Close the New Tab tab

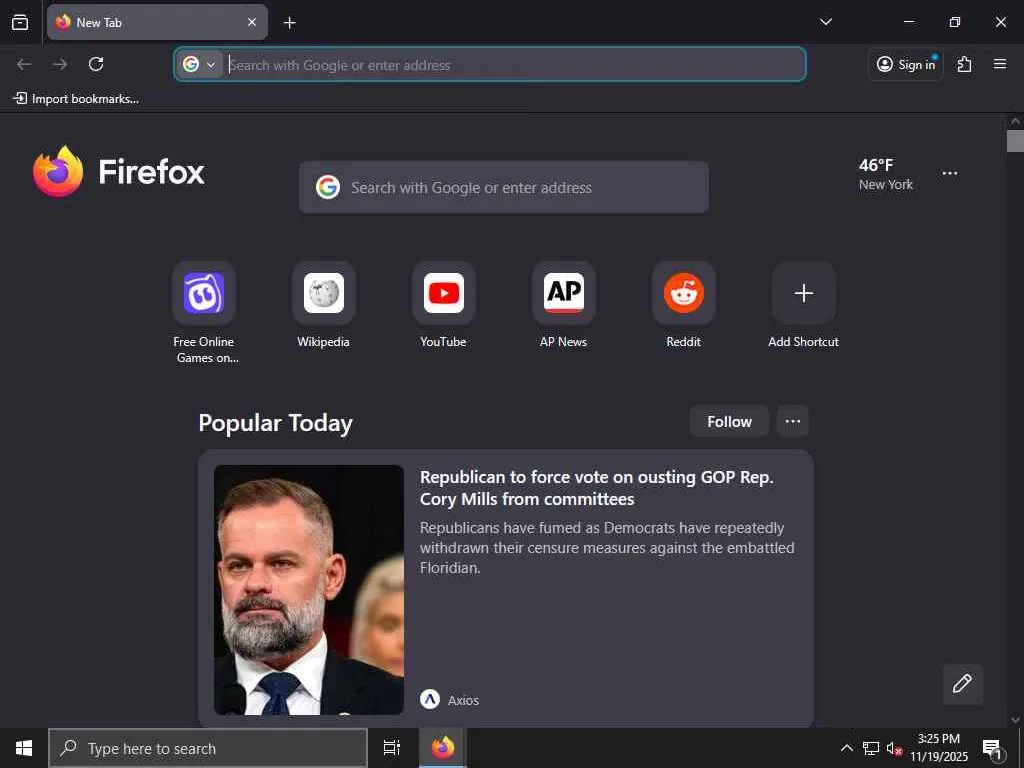click(251, 22)
